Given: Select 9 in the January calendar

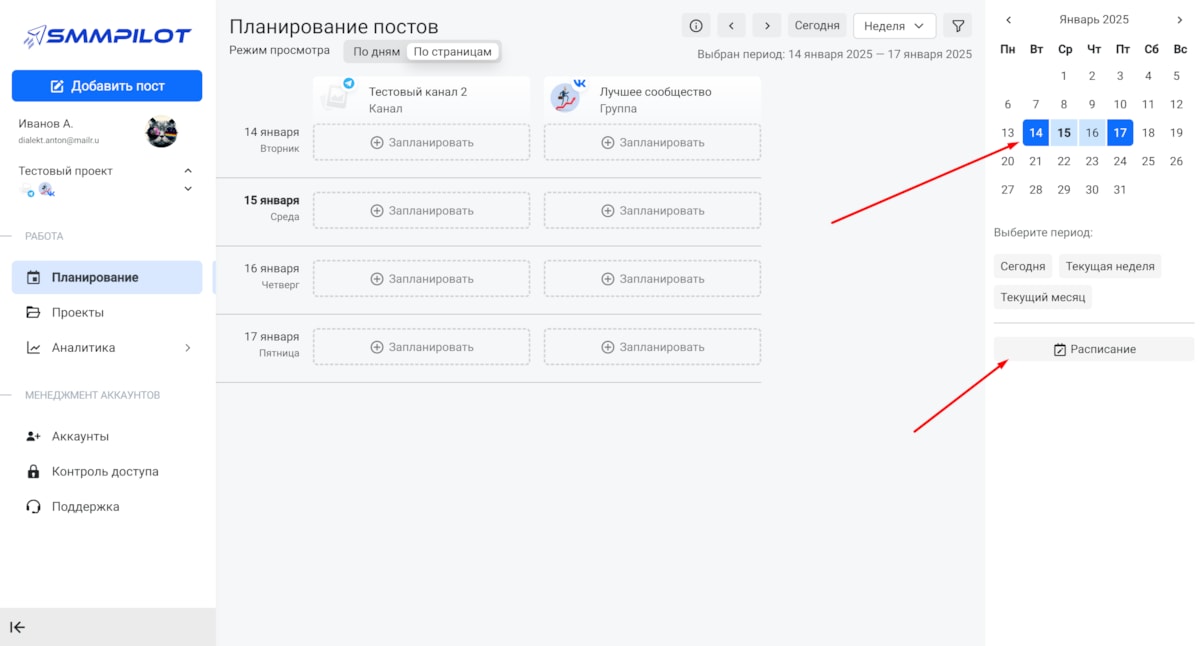Looking at the screenshot, I should [1092, 104].
